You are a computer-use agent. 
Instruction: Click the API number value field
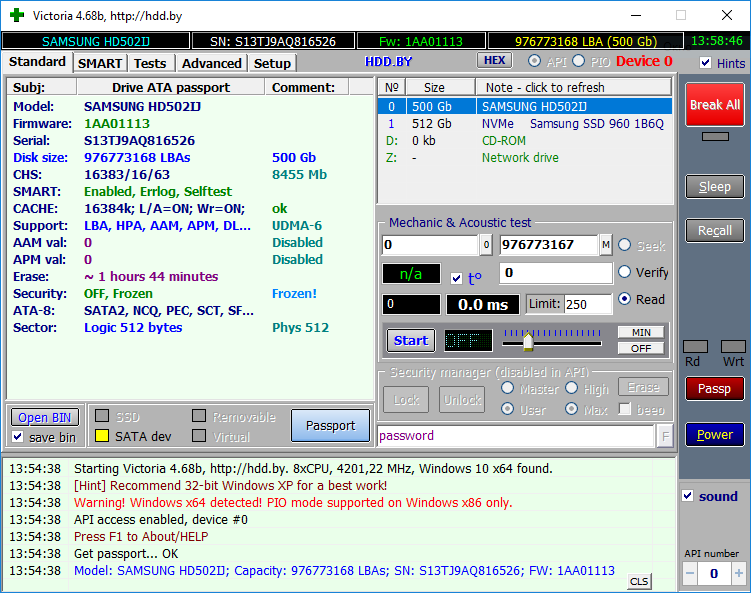[714, 573]
